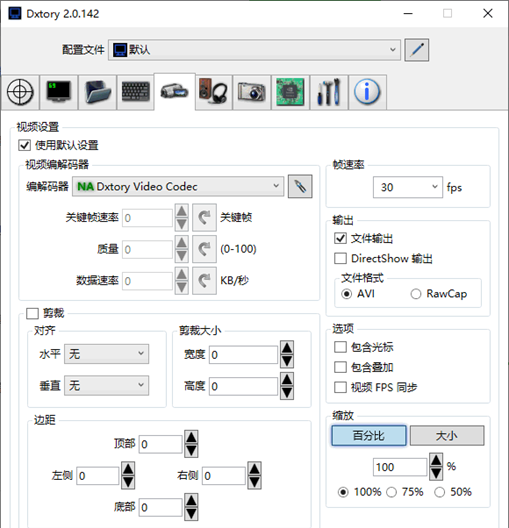The height and width of the screenshot is (528, 509).
Task: Open the 水平 alignment dropdown
Action: [106, 354]
